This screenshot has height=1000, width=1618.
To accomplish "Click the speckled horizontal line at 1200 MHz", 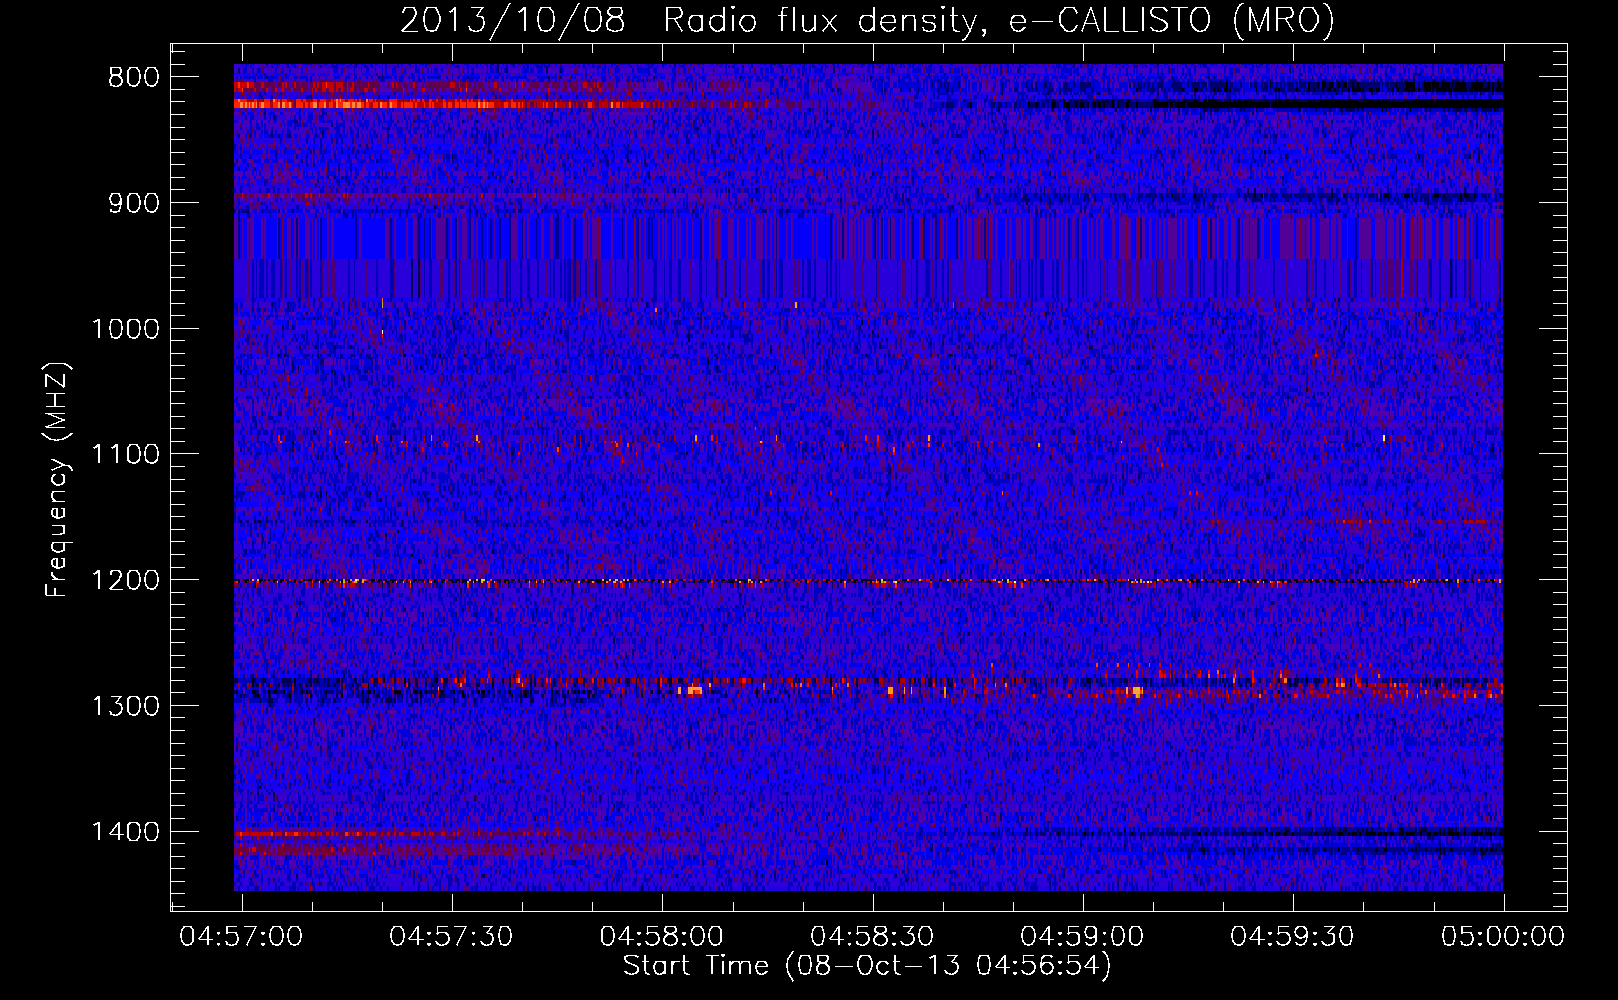I will (868, 581).
